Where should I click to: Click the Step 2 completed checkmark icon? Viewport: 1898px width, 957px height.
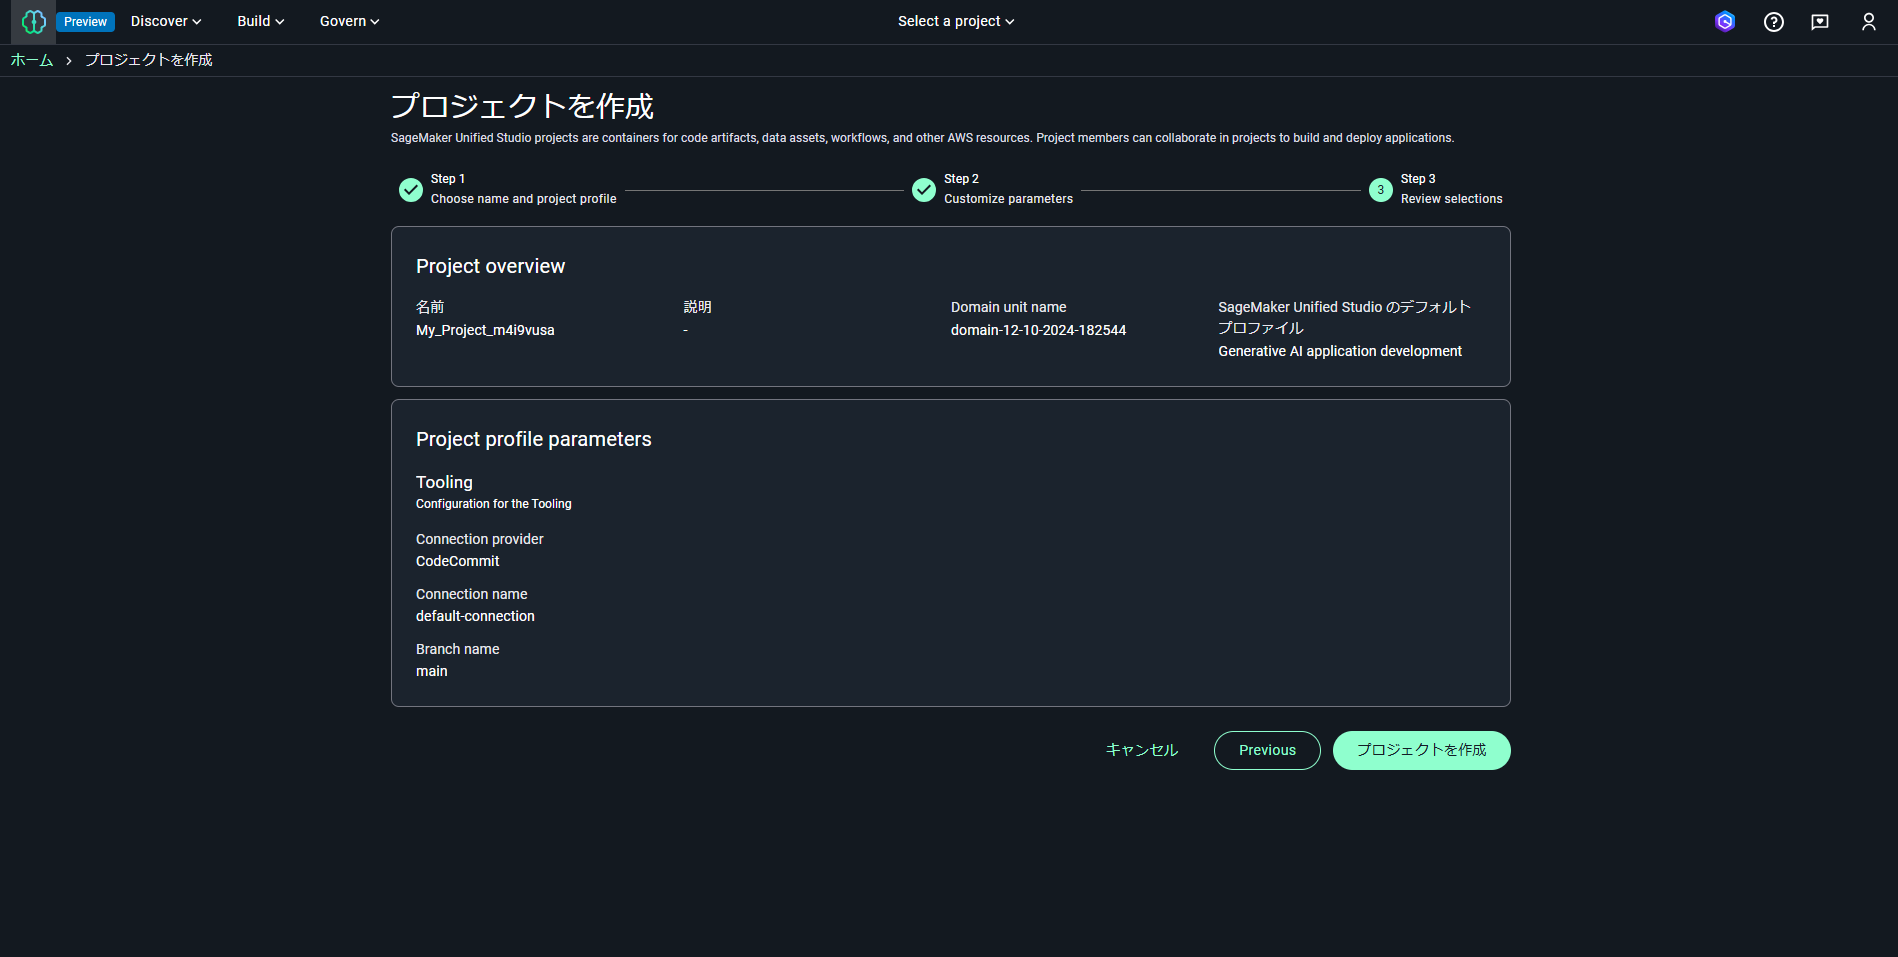(924, 190)
